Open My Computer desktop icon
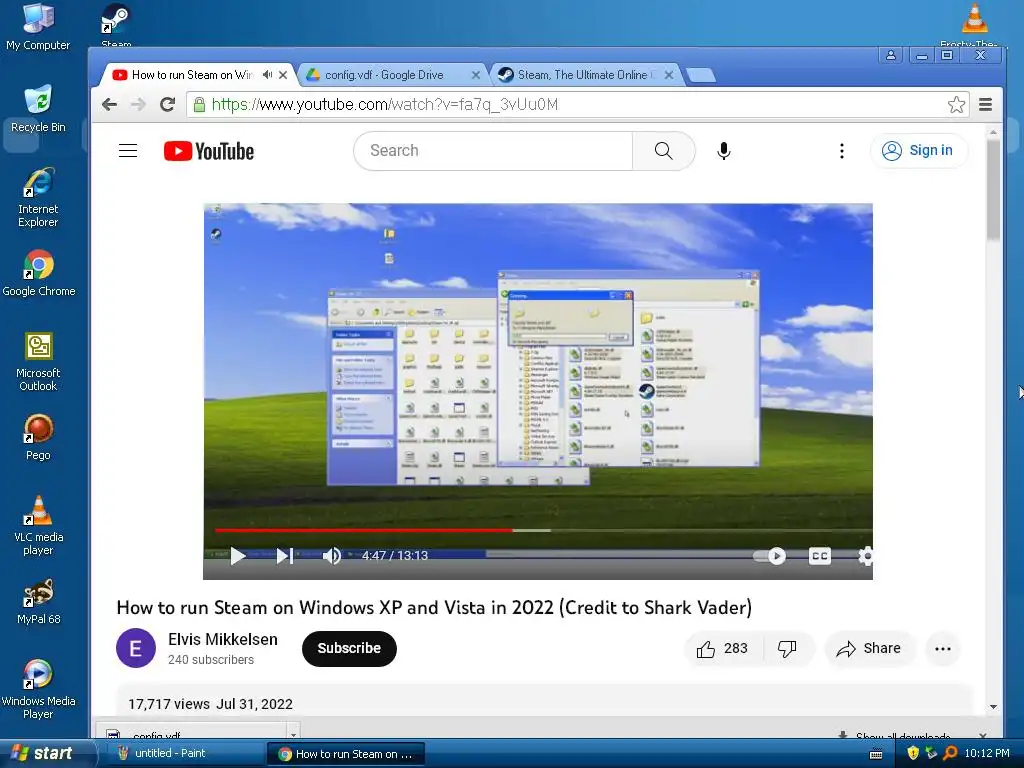This screenshot has width=1024, height=768. pyautogui.click(x=38, y=27)
